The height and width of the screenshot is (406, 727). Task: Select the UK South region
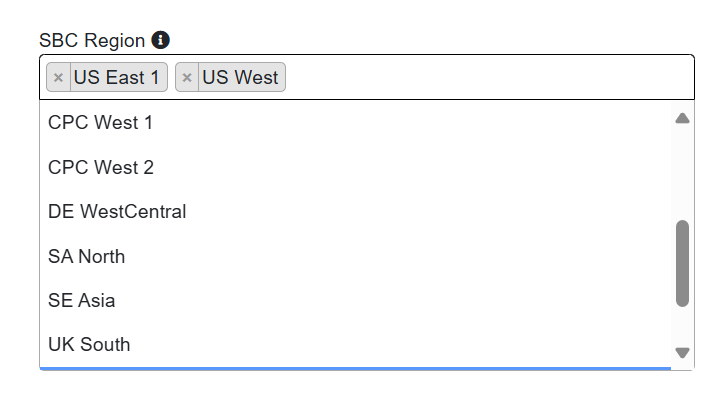pyautogui.click(x=355, y=344)
